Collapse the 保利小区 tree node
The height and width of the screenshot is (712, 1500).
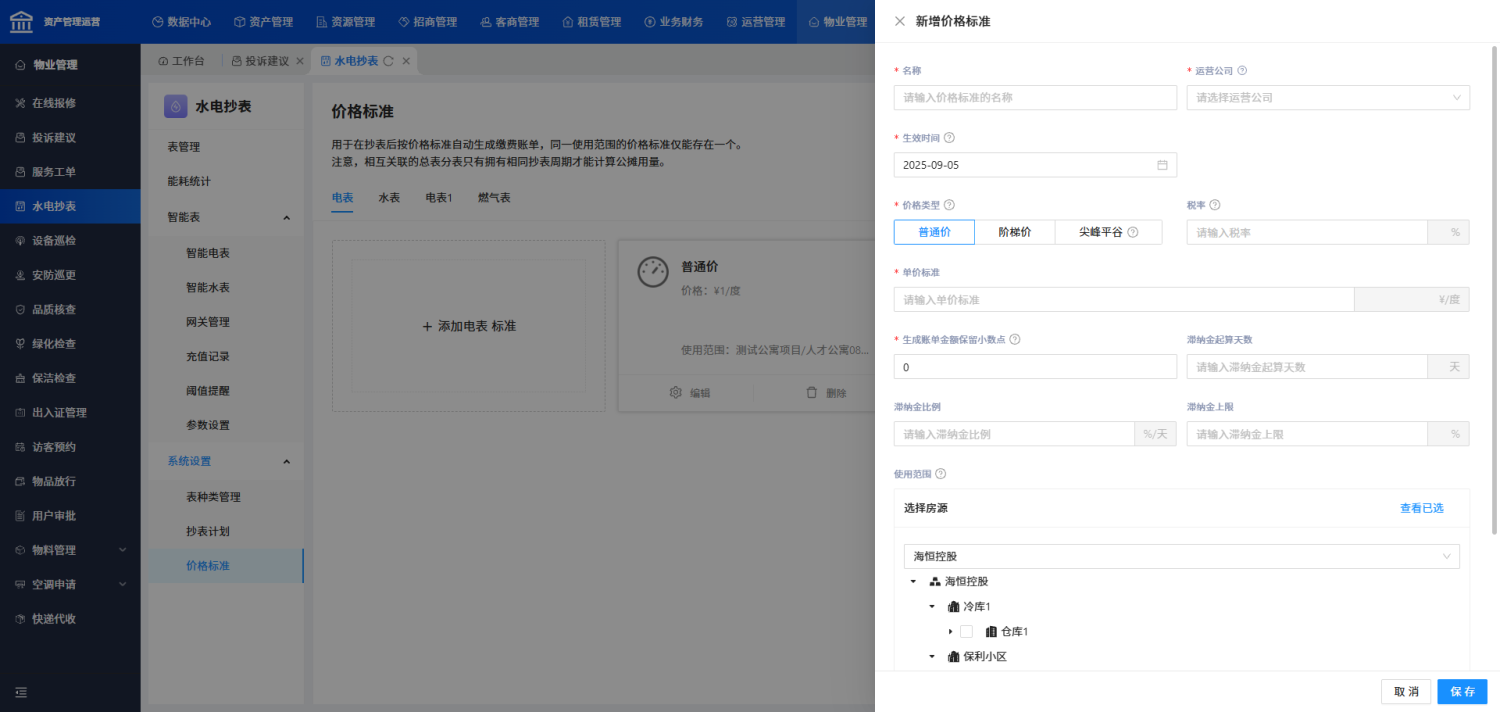(932, 657)
